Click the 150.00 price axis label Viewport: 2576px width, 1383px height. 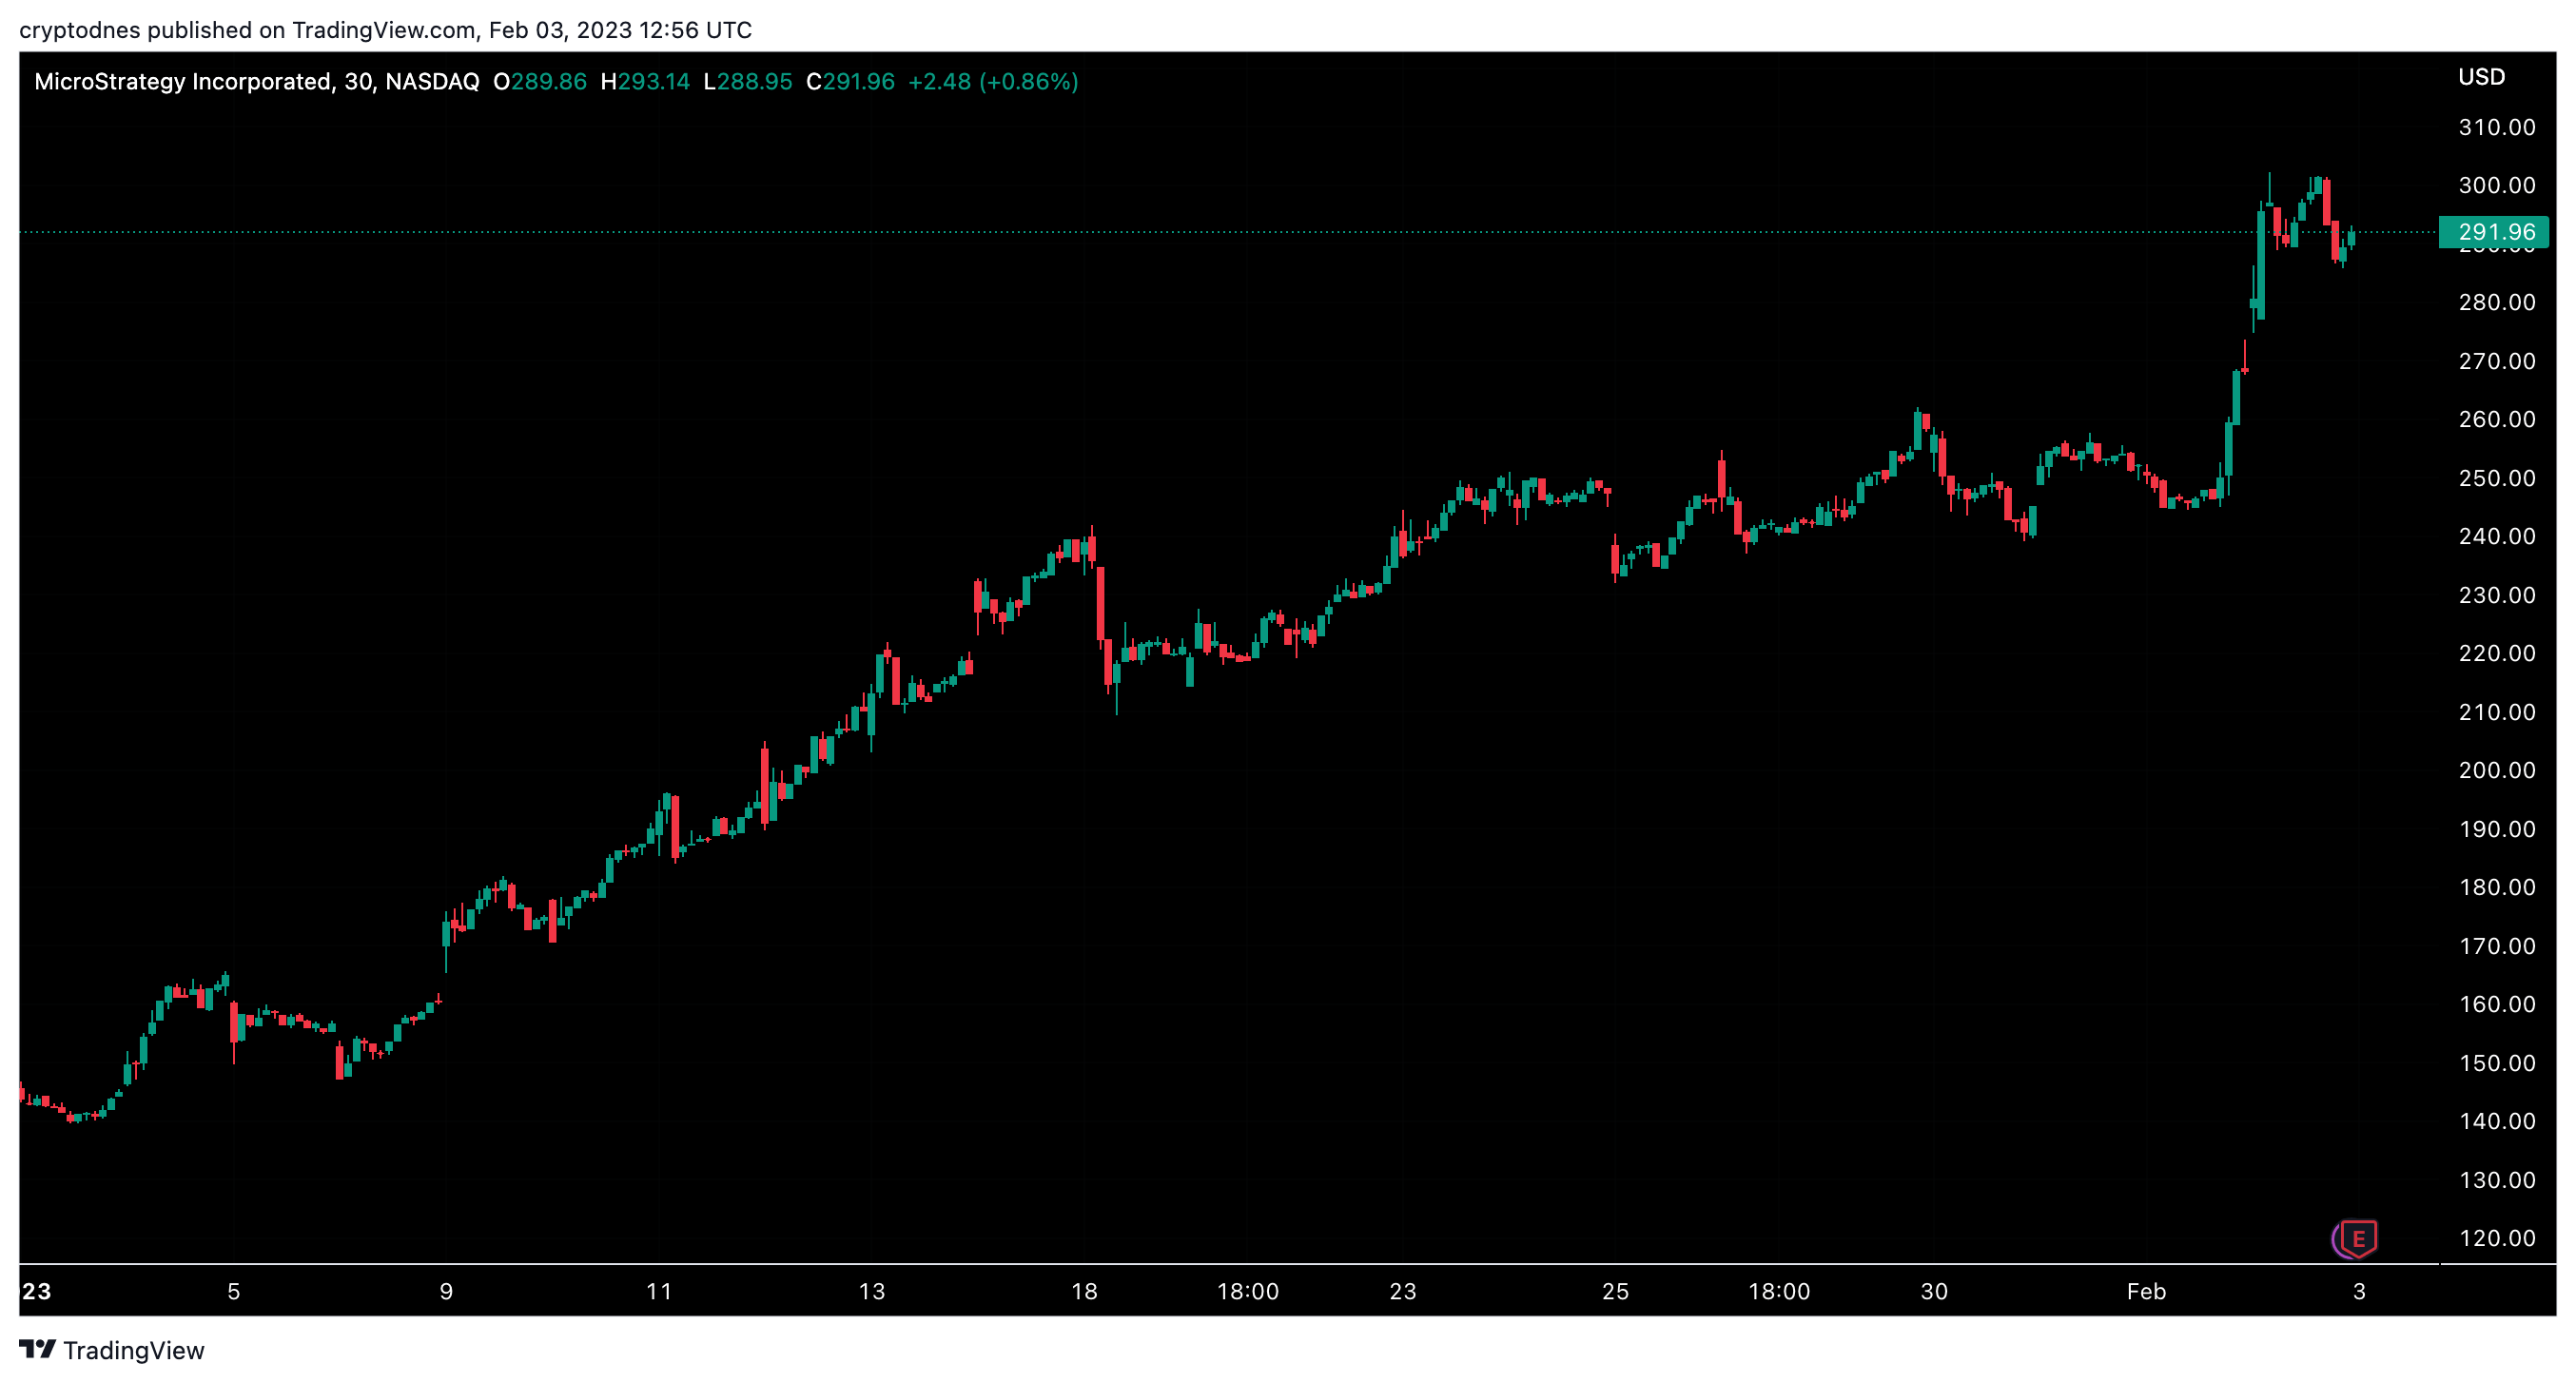(x=2497, y=1063)
